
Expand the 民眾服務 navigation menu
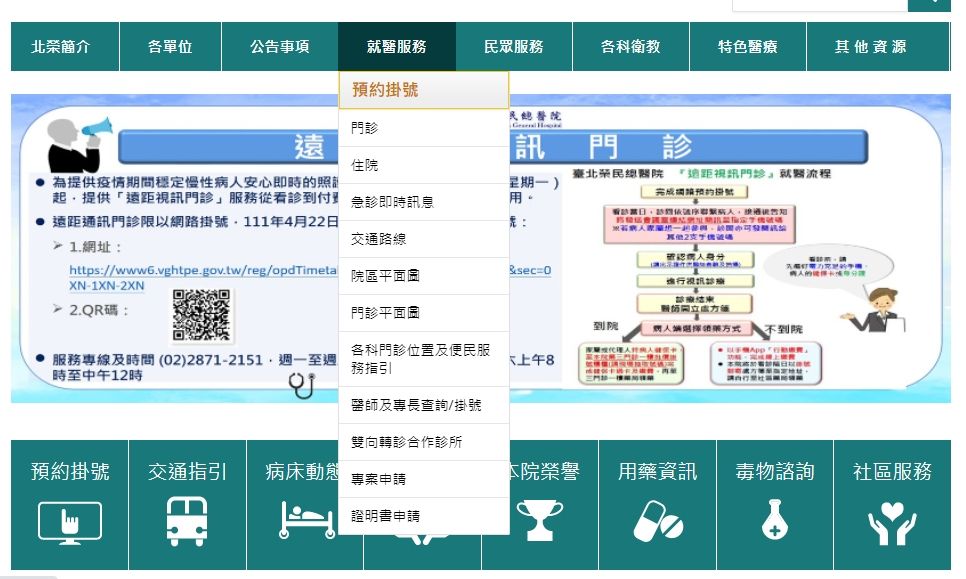(513, 46)
